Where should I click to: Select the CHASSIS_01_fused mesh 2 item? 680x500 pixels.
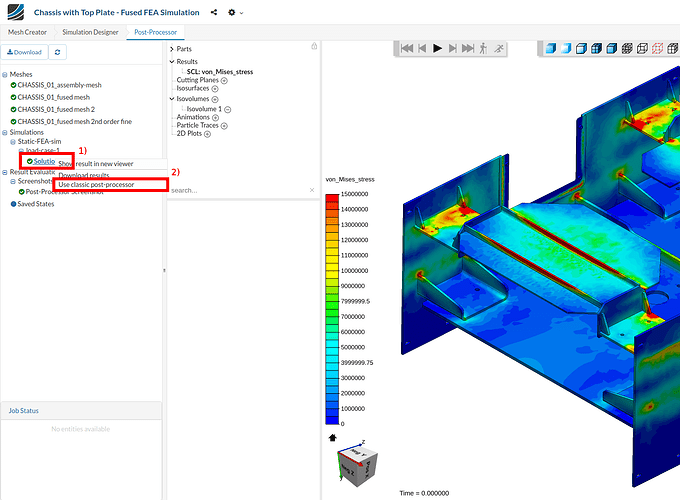[x=56, y=109]
